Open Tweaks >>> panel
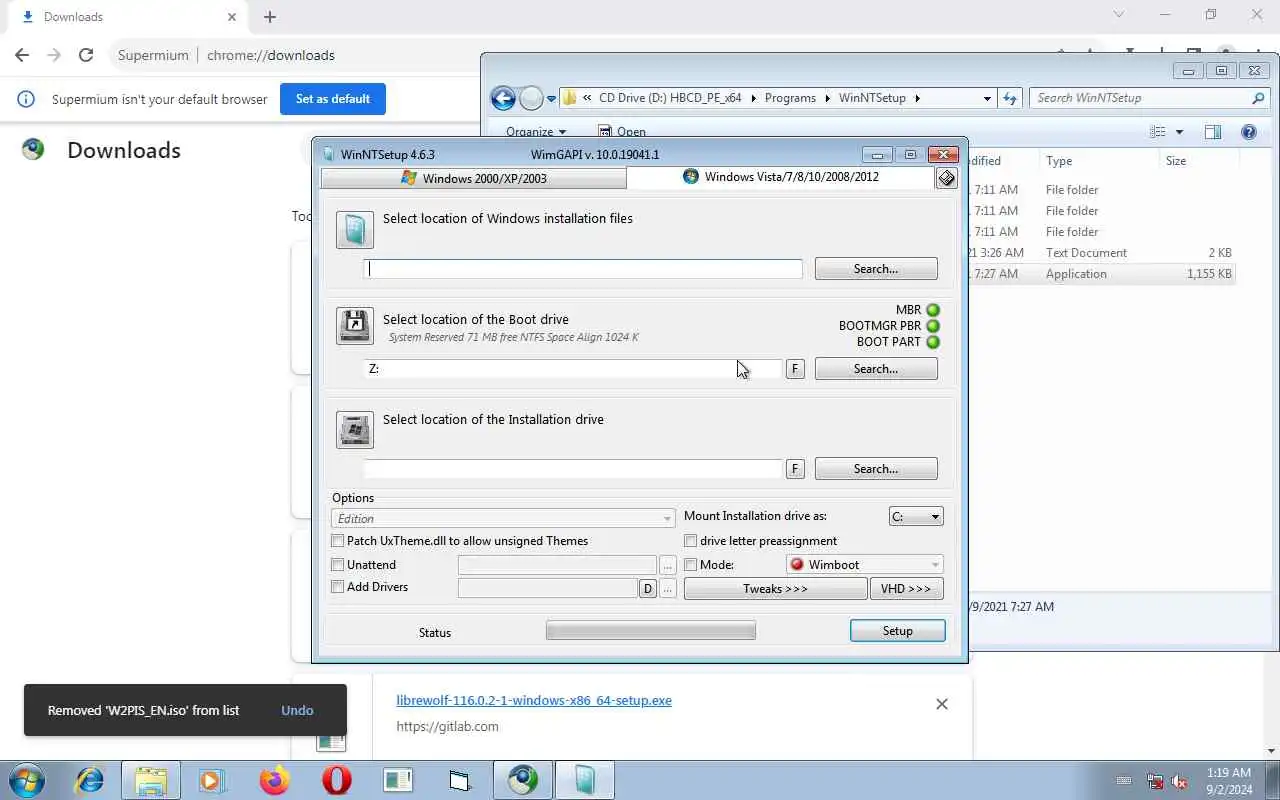Screen dimensions: 1280x800 (775, 589)
